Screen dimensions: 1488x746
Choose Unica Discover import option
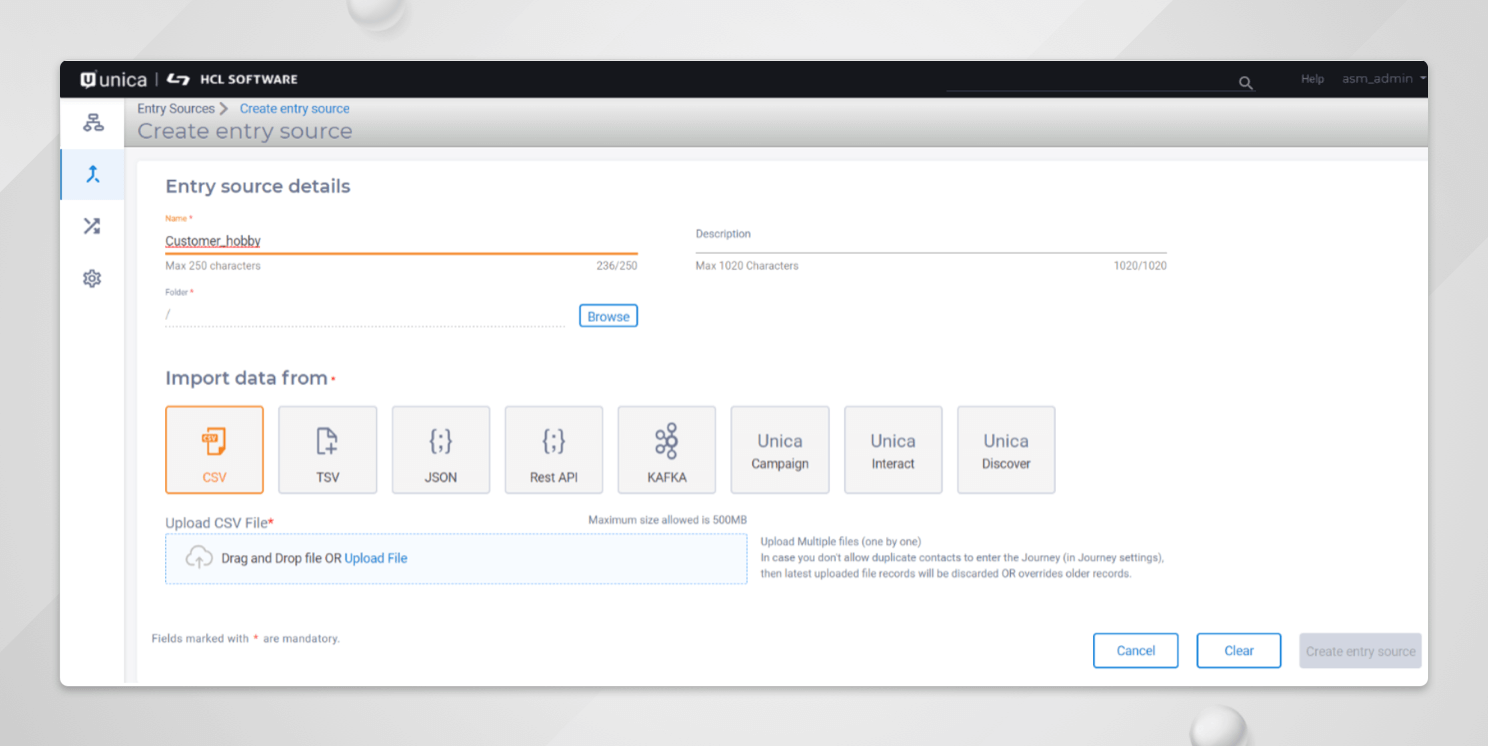pos(1005,449)
